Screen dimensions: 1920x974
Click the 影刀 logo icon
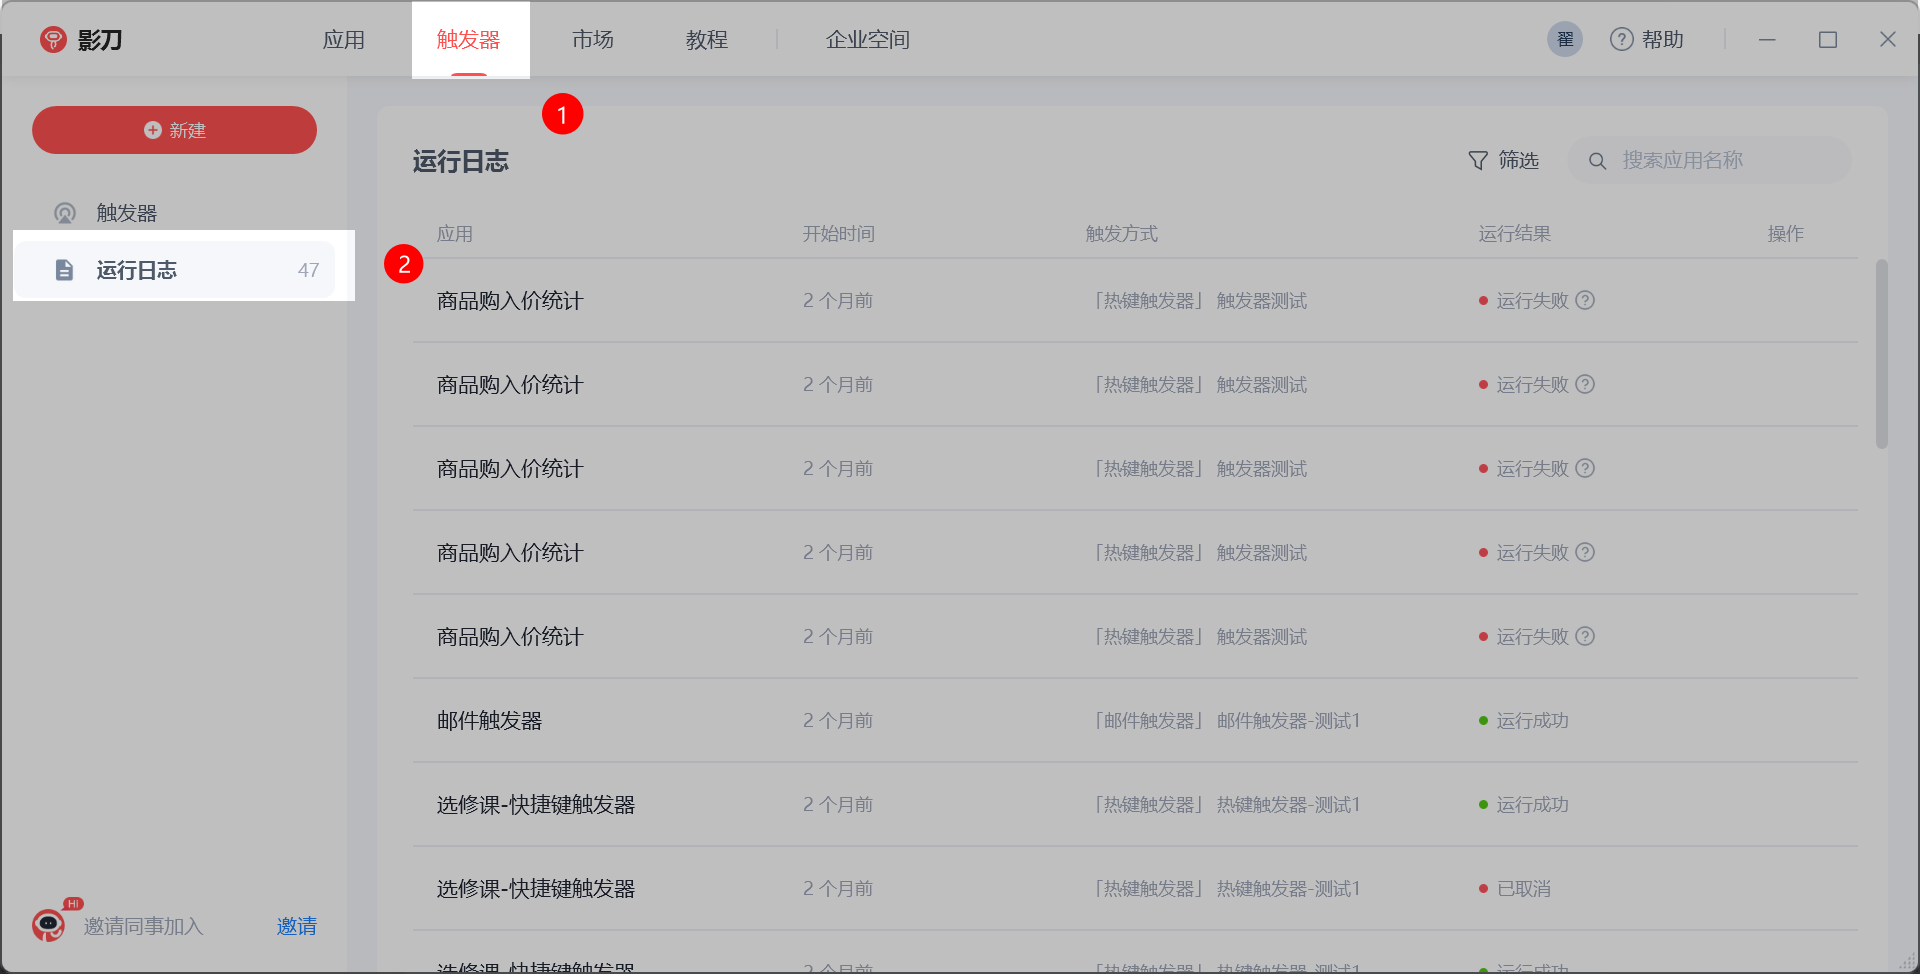pyautogui.click(x=53, y=40)
